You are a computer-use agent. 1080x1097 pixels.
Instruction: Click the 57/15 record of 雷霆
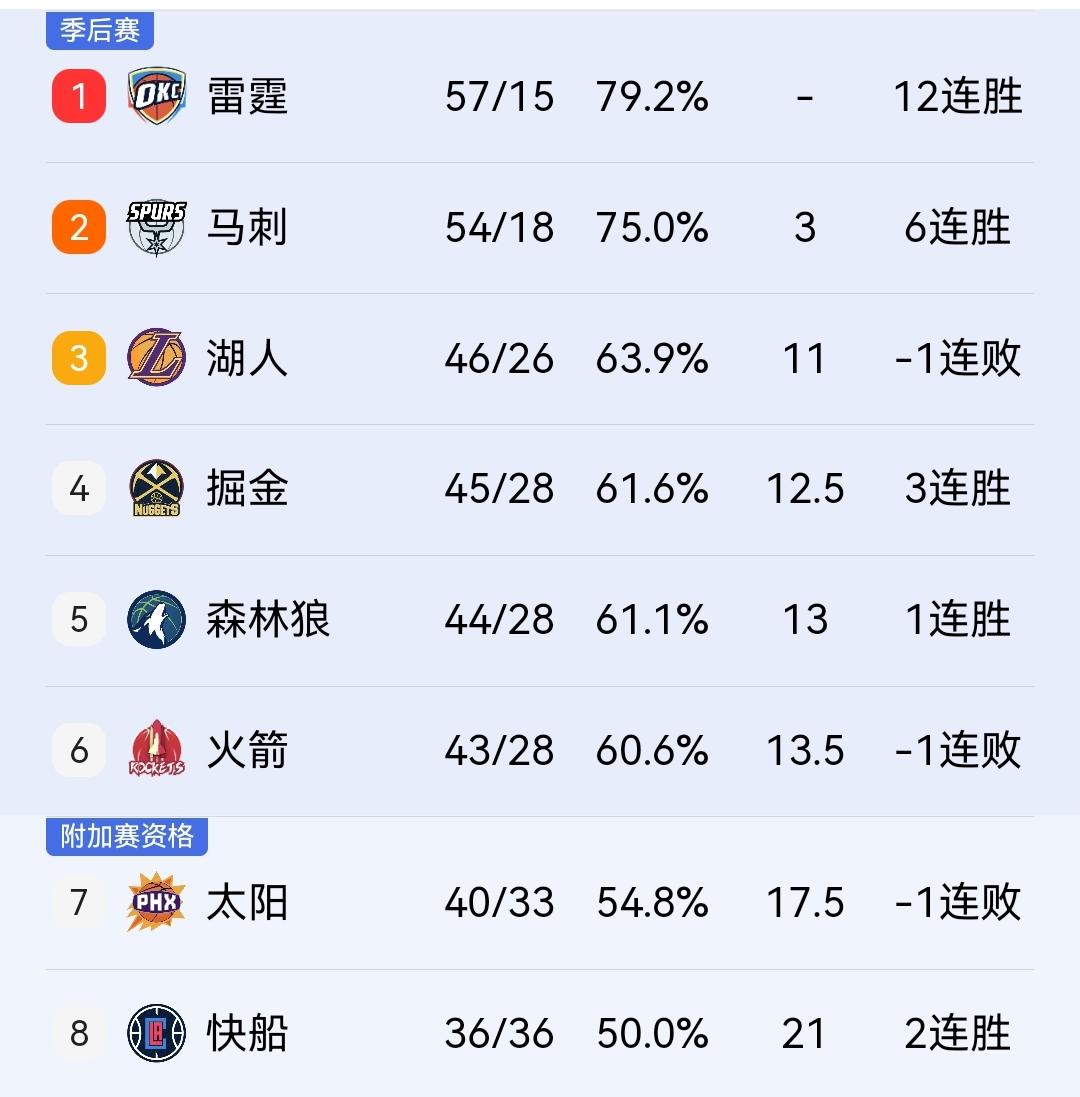click(499, 97)
